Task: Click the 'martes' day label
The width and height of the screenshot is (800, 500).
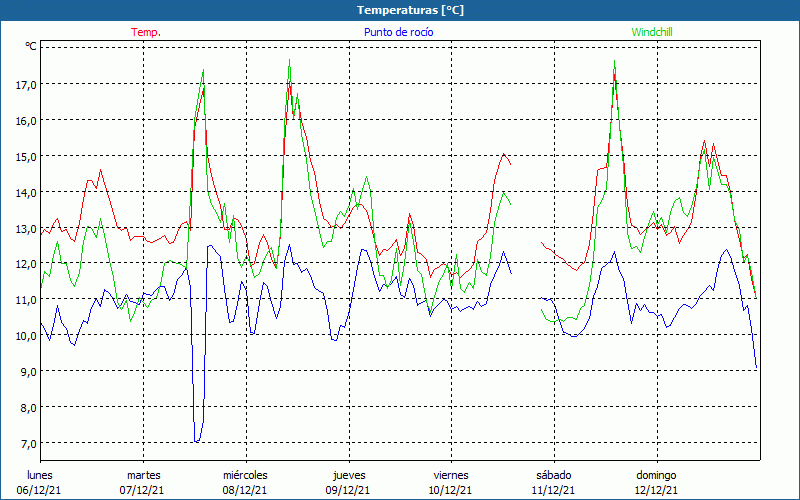Action: coord(144,475)
